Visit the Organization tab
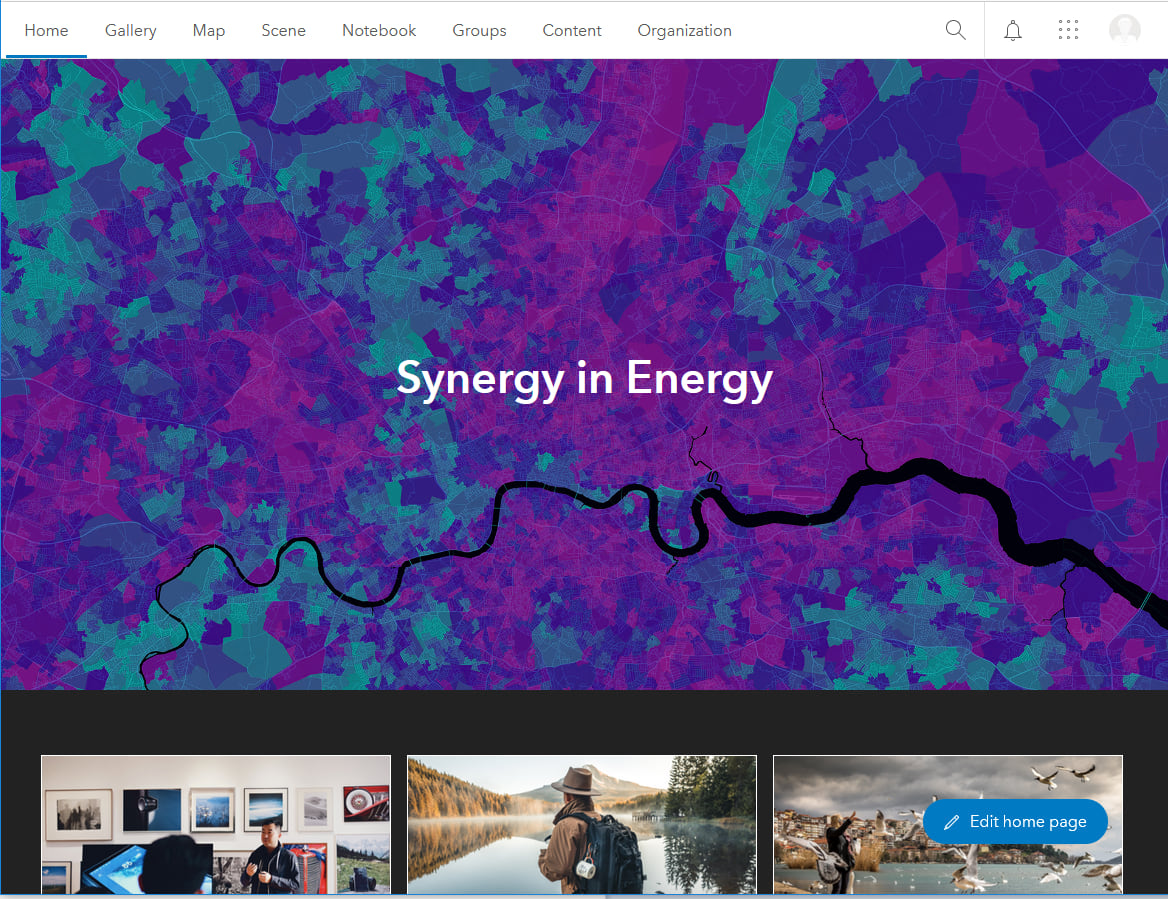 pyautogui.click(x=684, y=30)
